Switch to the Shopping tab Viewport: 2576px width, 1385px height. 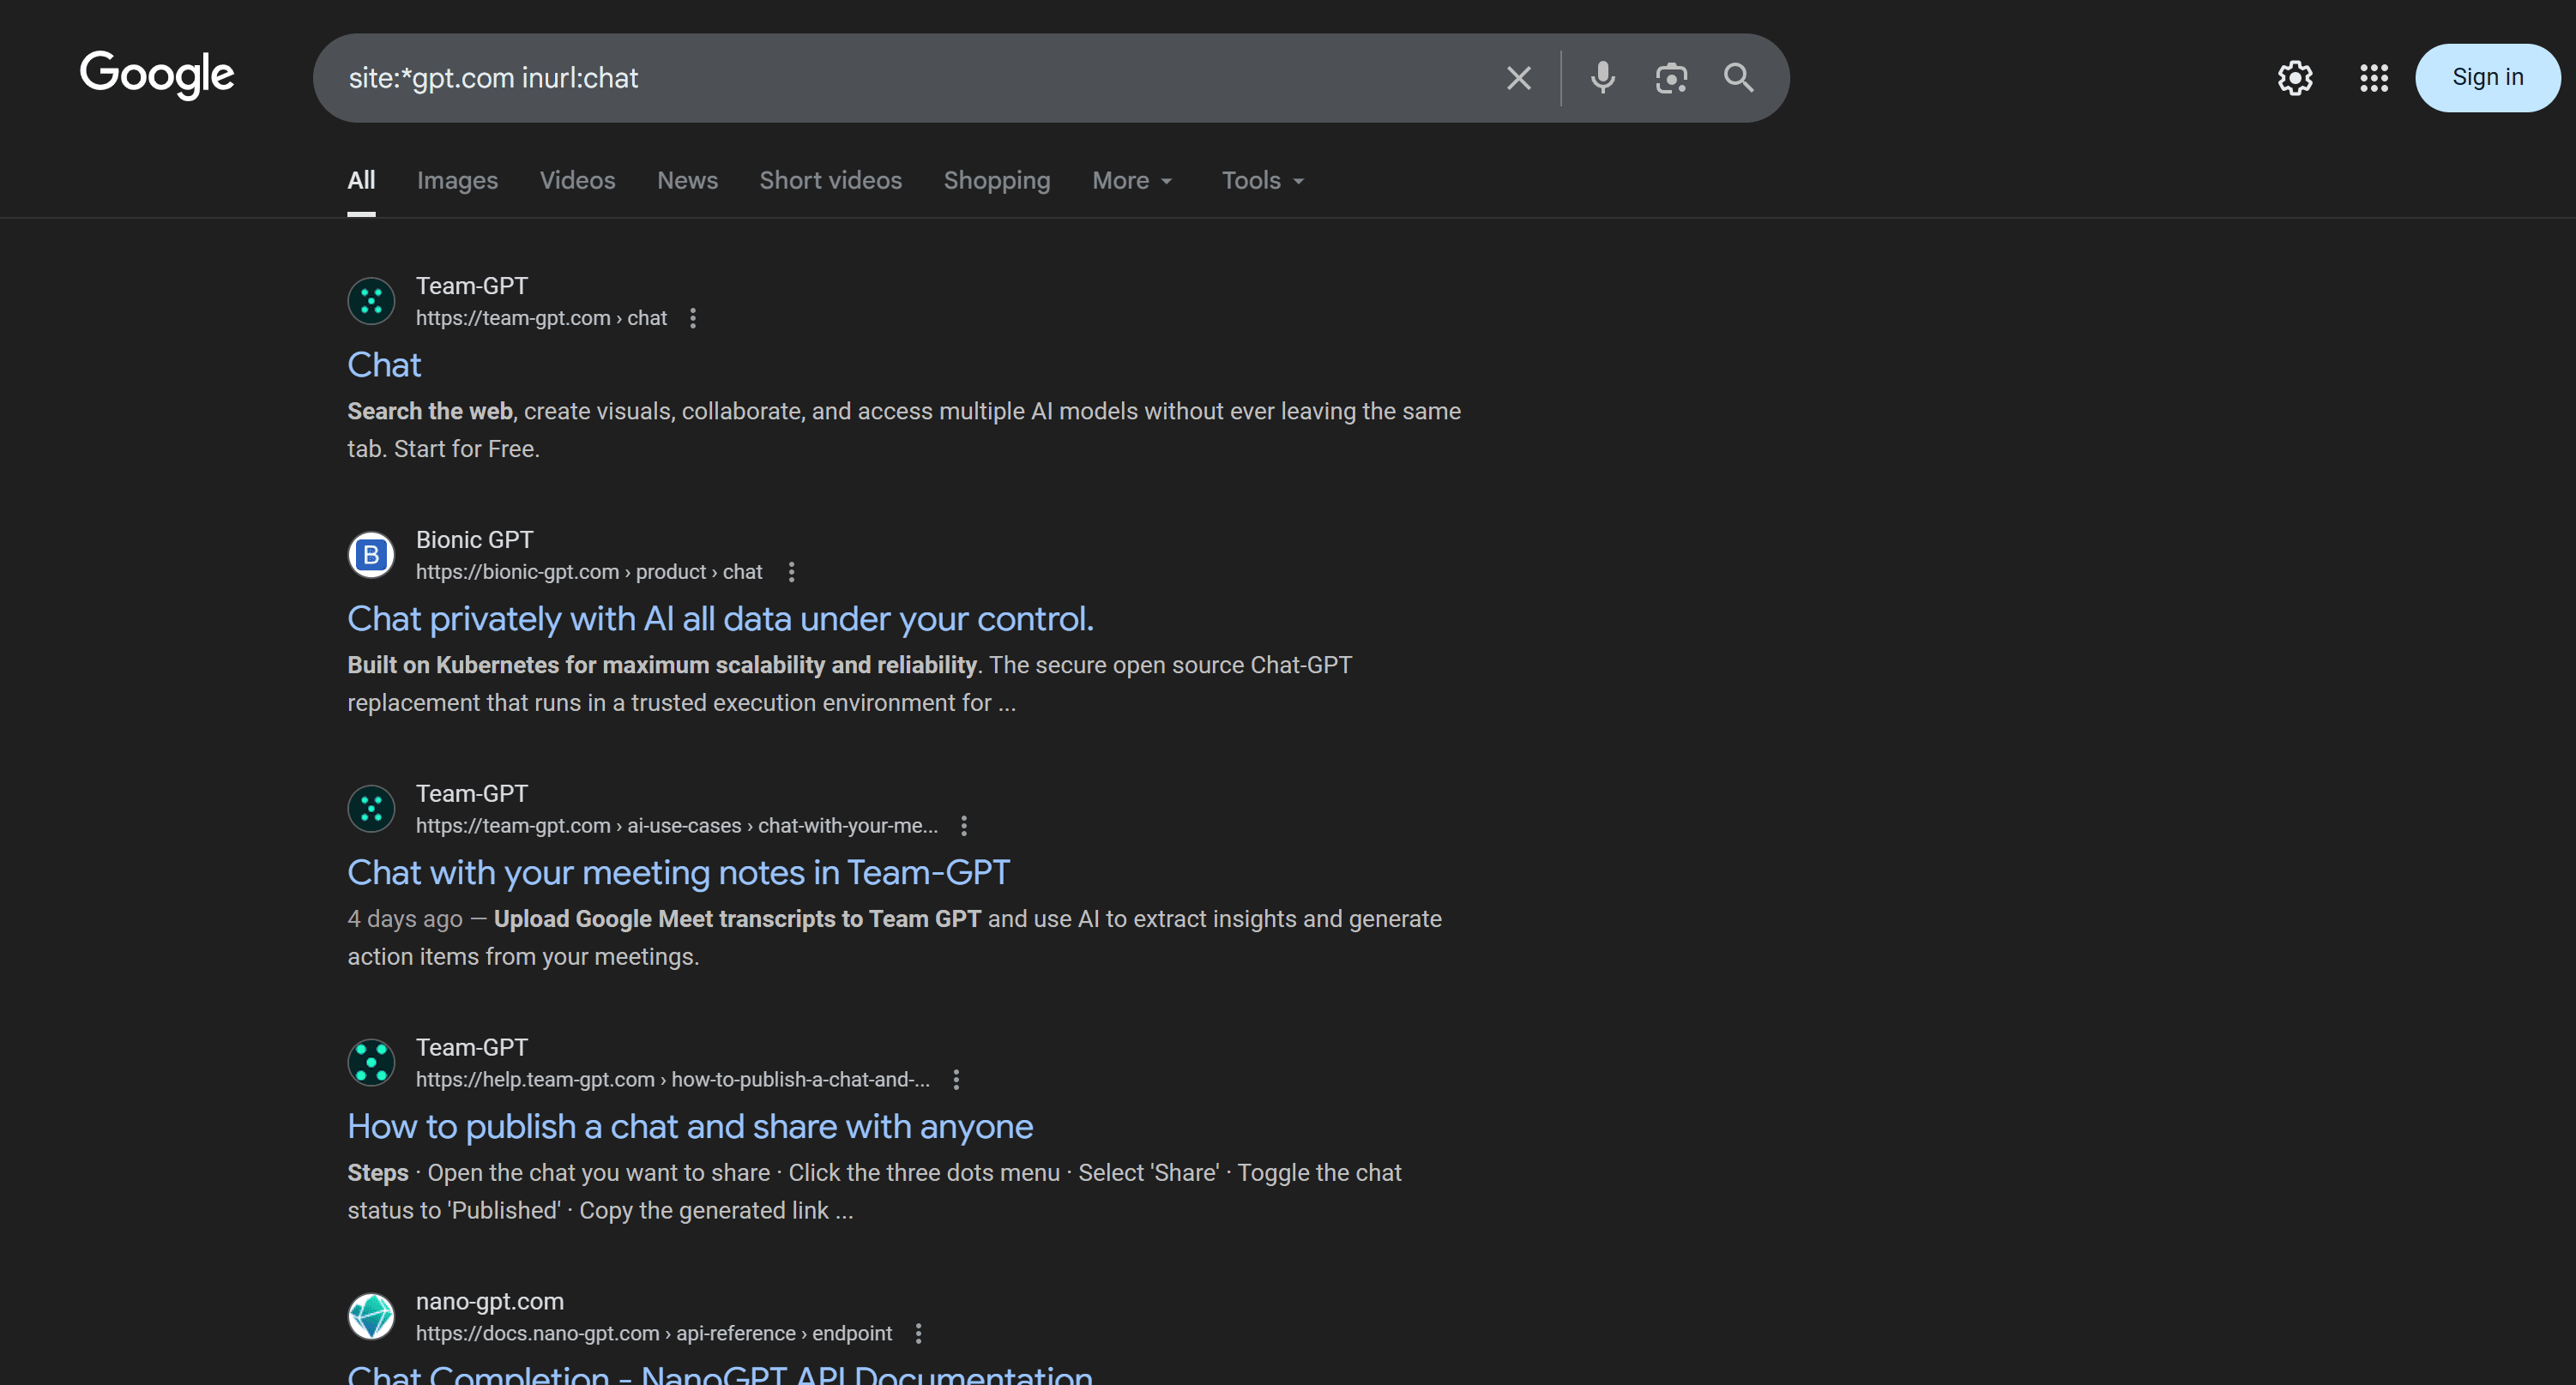pos(996,181)
